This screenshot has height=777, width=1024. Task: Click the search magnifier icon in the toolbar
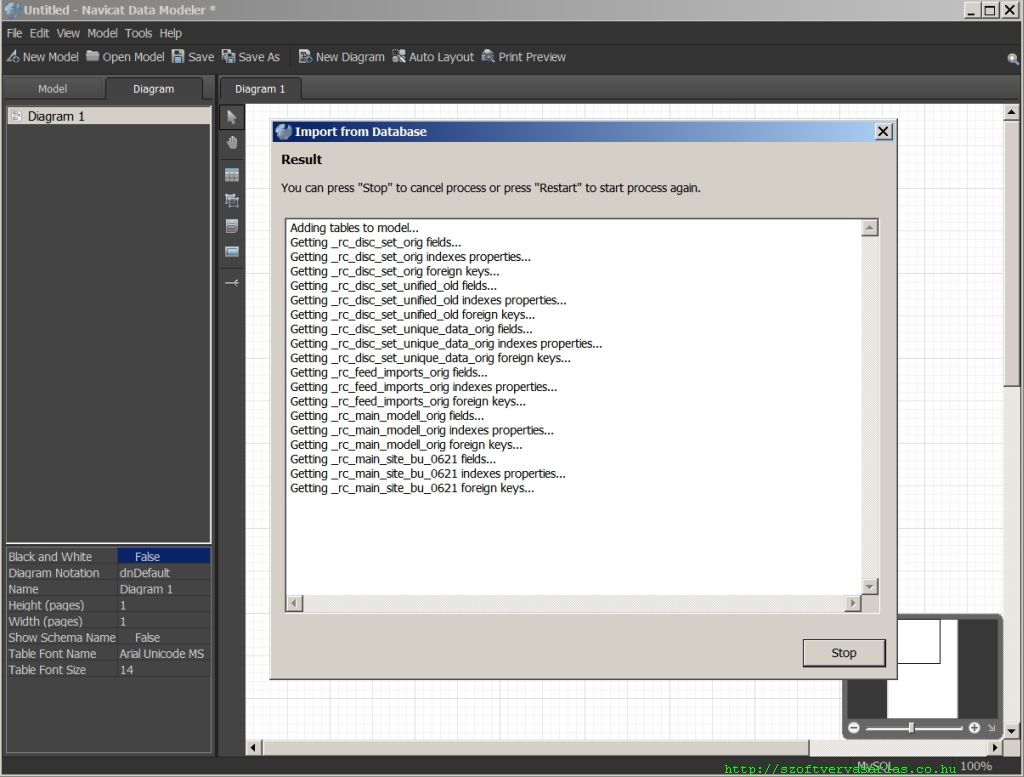[x=1012, y=59]
